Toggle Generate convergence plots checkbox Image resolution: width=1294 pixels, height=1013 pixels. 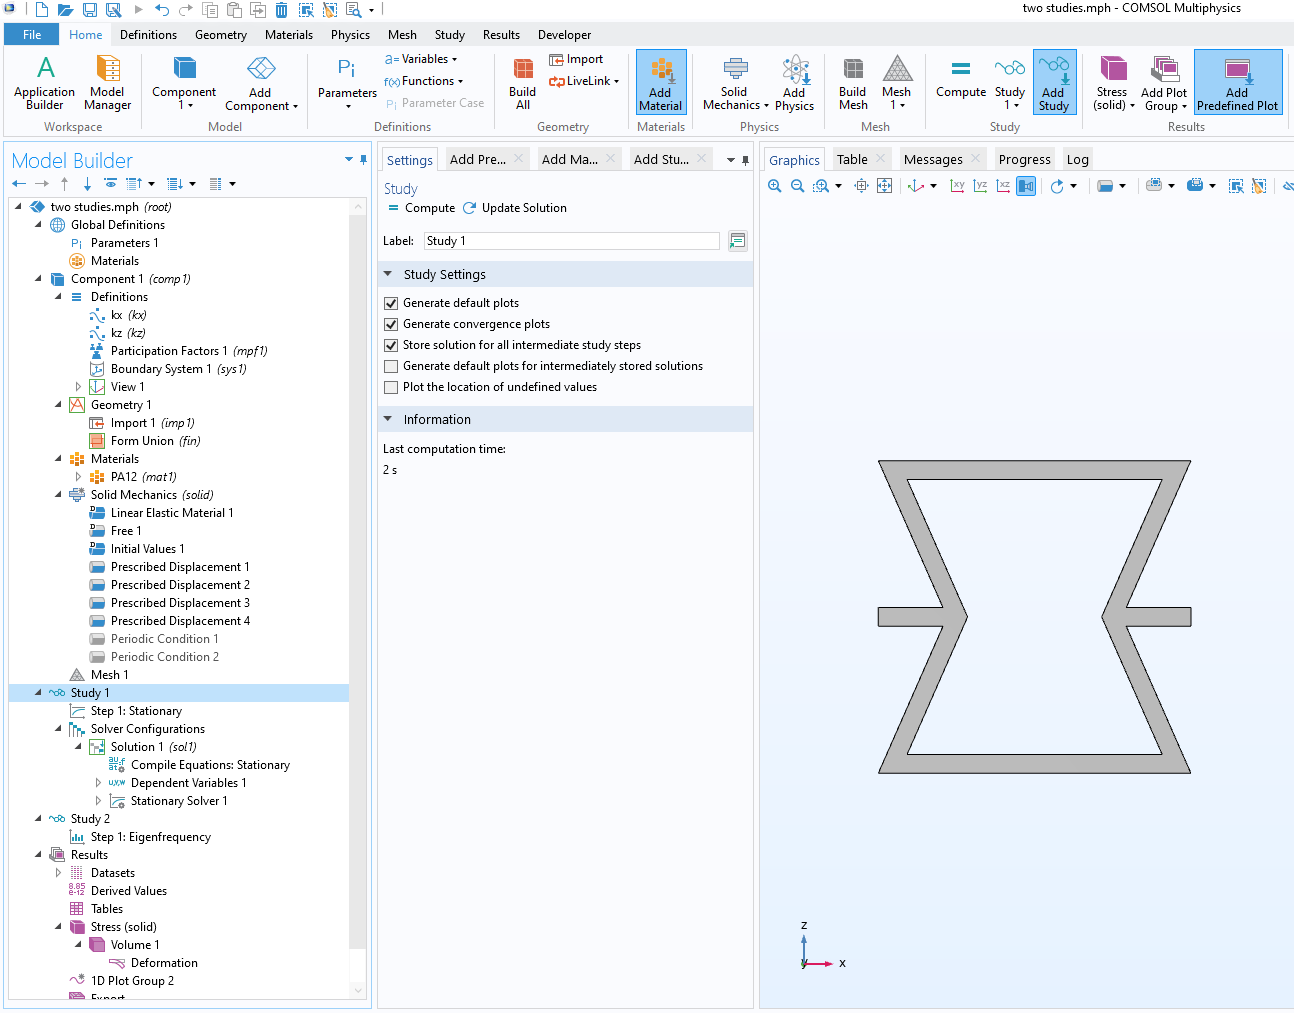pos(391,324)
